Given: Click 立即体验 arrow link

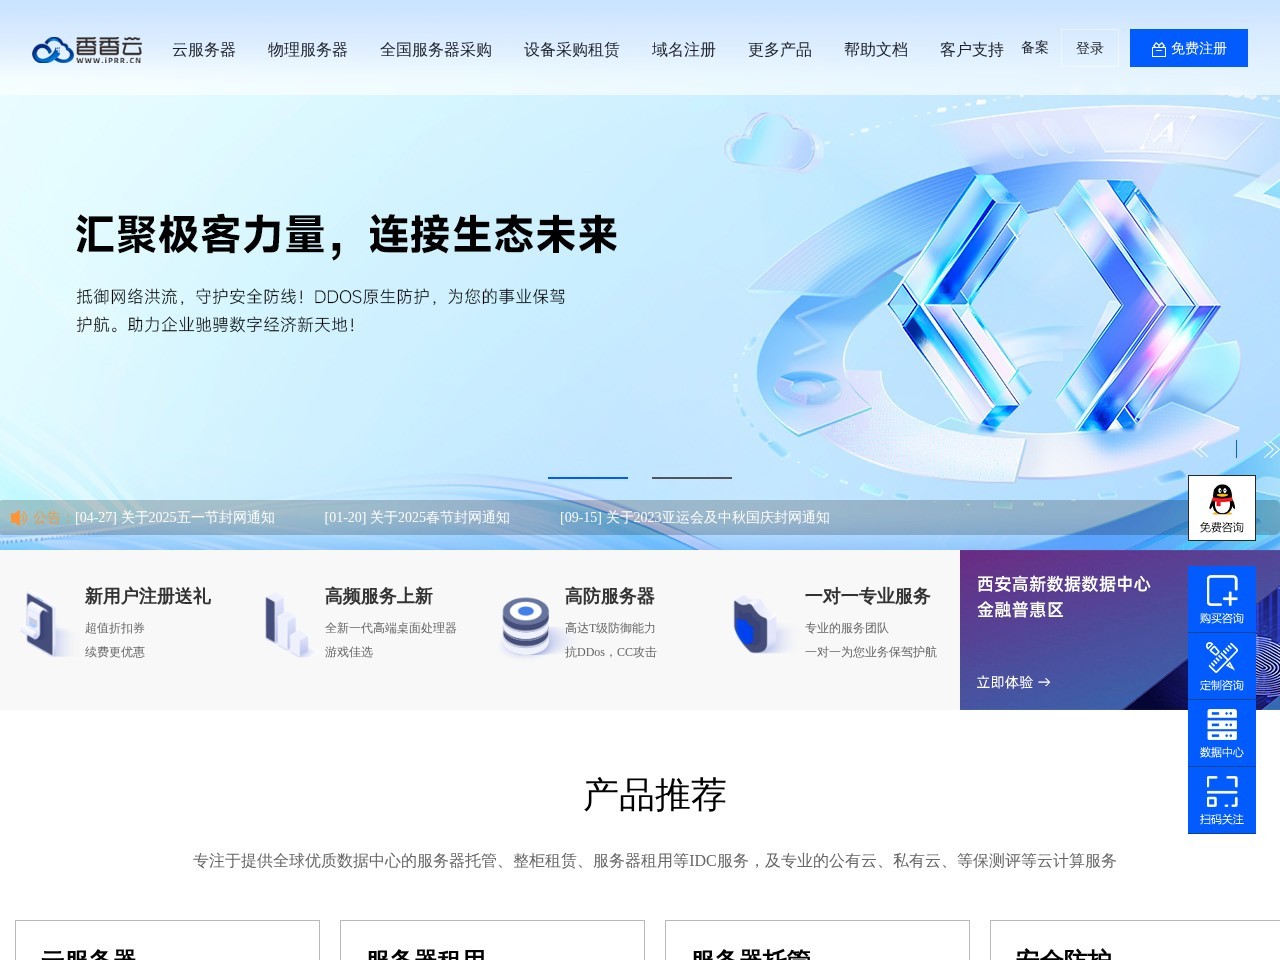Looking at the screenshot, I should [1014, 682].
